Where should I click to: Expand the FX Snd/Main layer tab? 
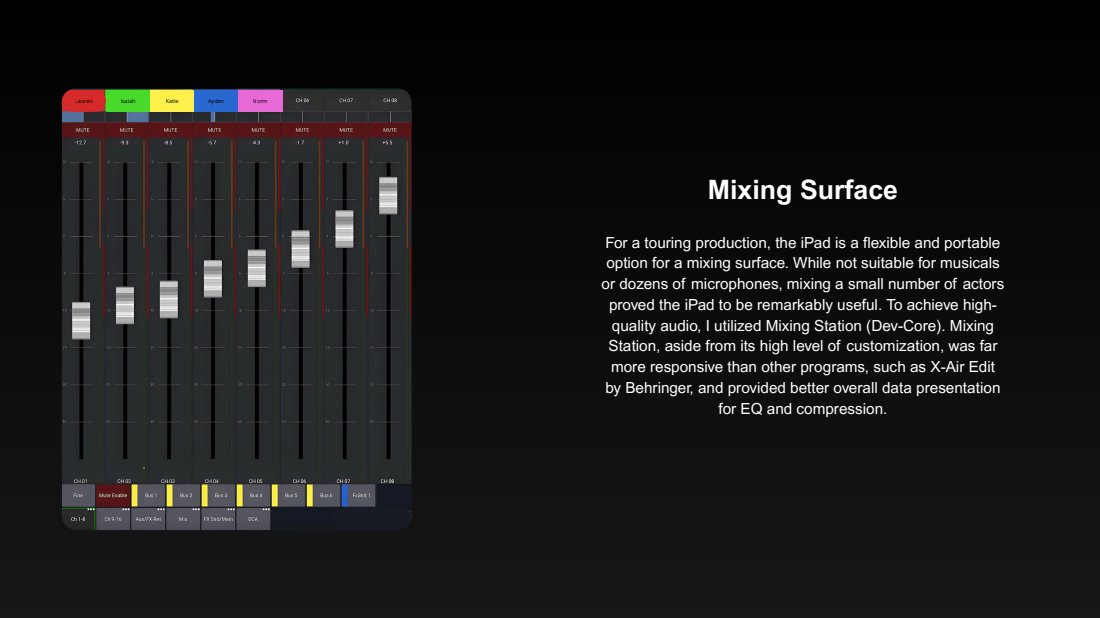[218, 520]
